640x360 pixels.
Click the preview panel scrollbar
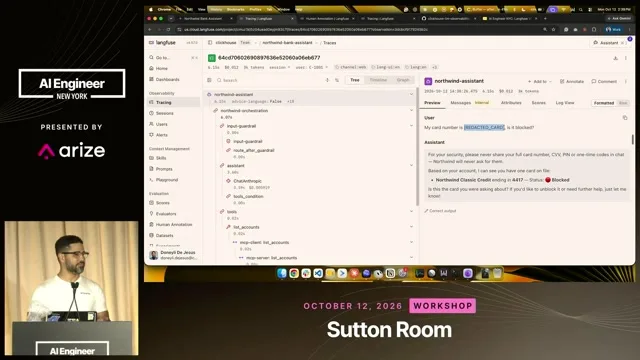[633, 140]
